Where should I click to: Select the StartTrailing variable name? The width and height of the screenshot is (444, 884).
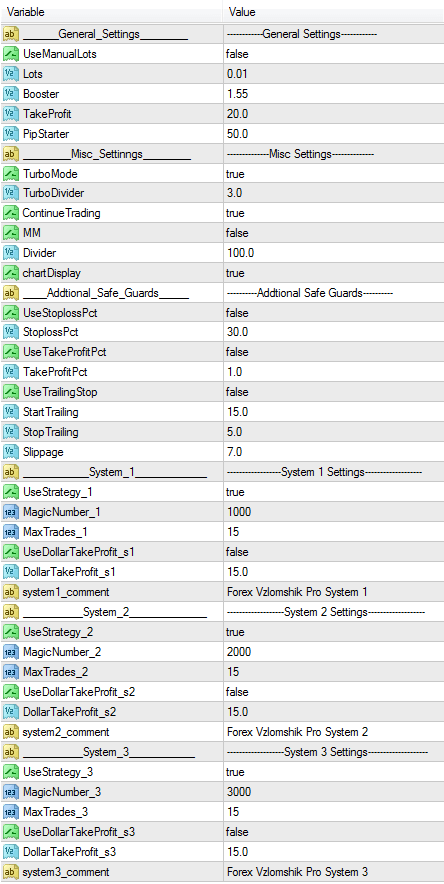(51, 412)
